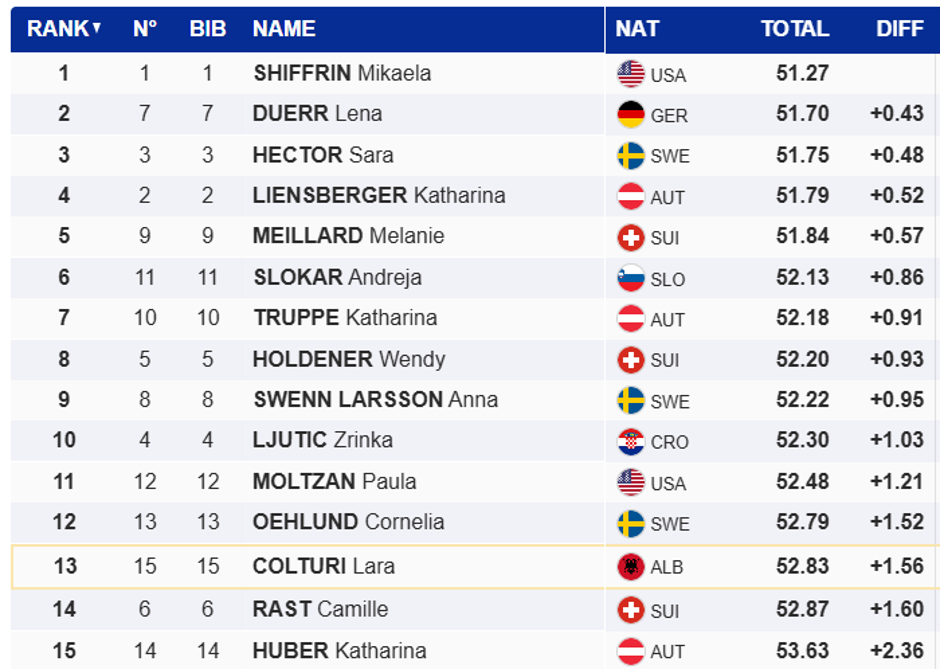Screen dimensions: 940x669
Task: Click the USA flag beside Shiffrin
Action: pyautogui.click(x=631, y=74)
